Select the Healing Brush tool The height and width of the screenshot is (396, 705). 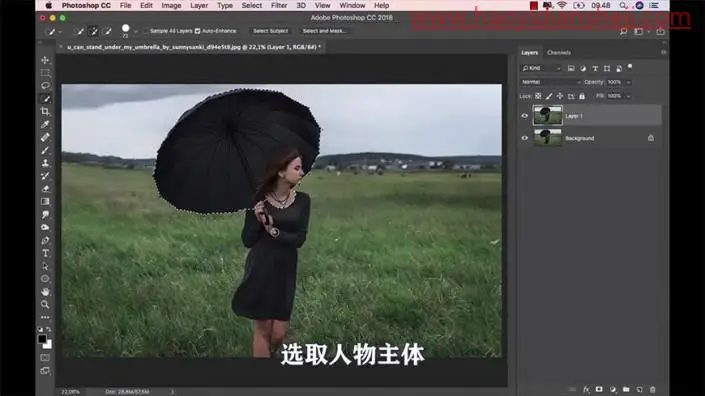coord(45,137)
